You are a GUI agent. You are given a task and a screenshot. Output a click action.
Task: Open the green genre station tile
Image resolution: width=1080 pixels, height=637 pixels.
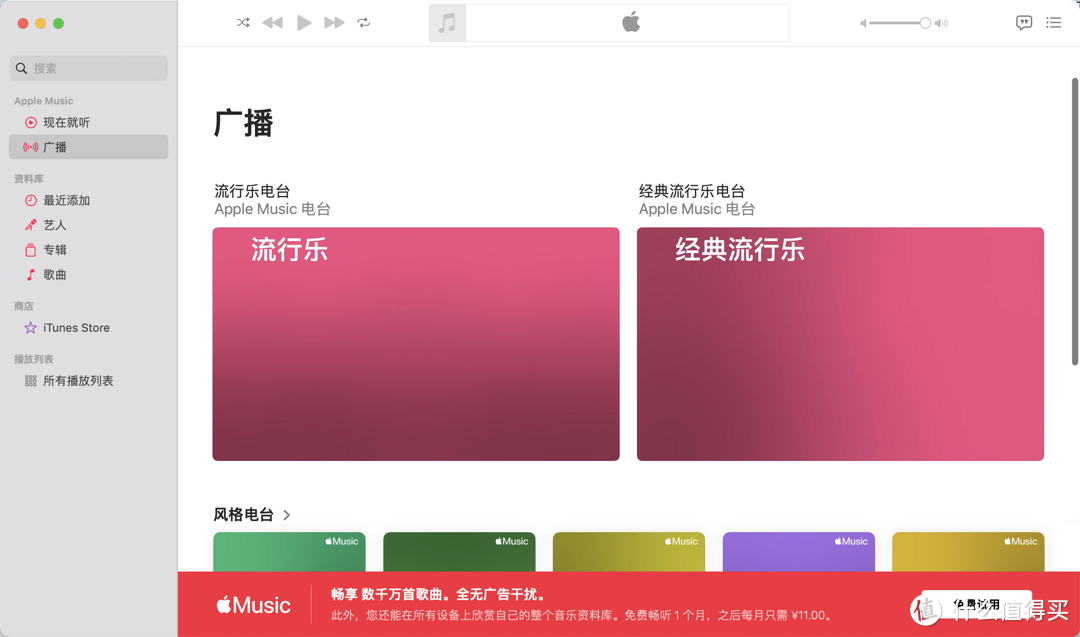pos(289,552)
